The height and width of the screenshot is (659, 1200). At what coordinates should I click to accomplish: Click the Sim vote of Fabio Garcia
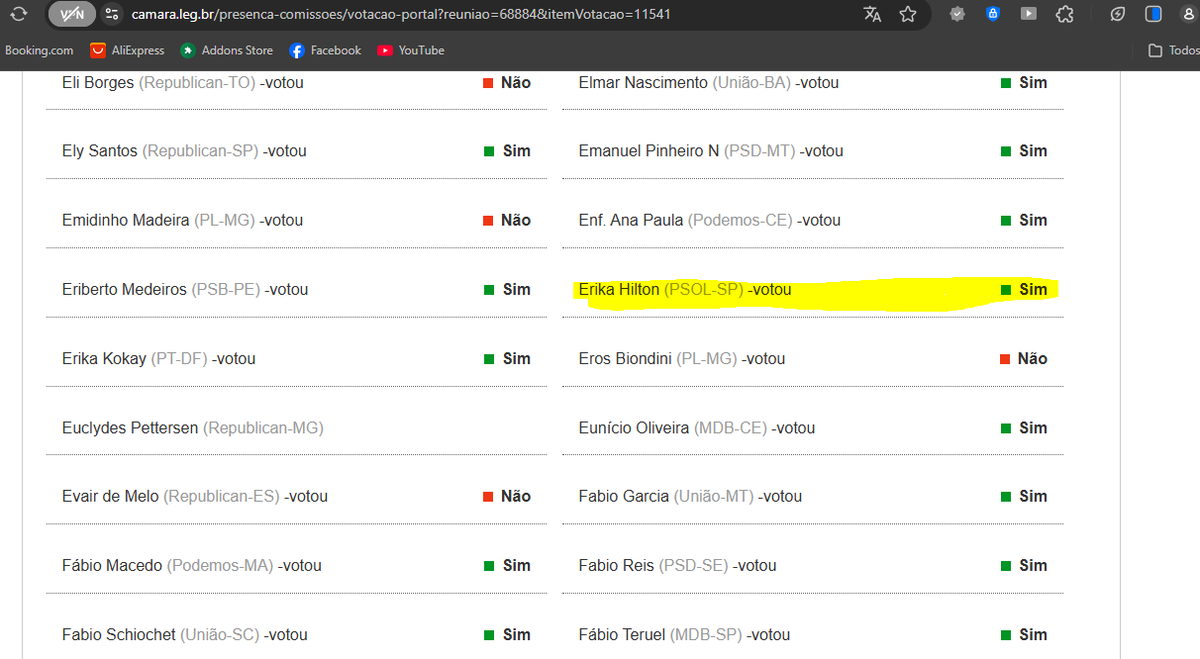click(1024, 496)
